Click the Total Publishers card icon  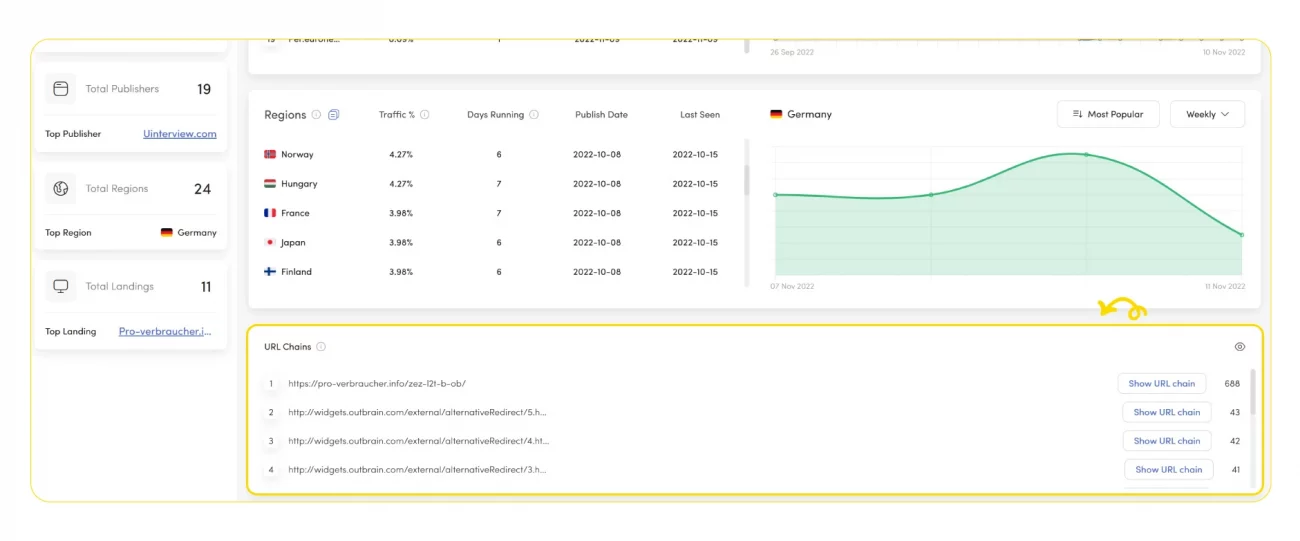[x=61, y=89]
